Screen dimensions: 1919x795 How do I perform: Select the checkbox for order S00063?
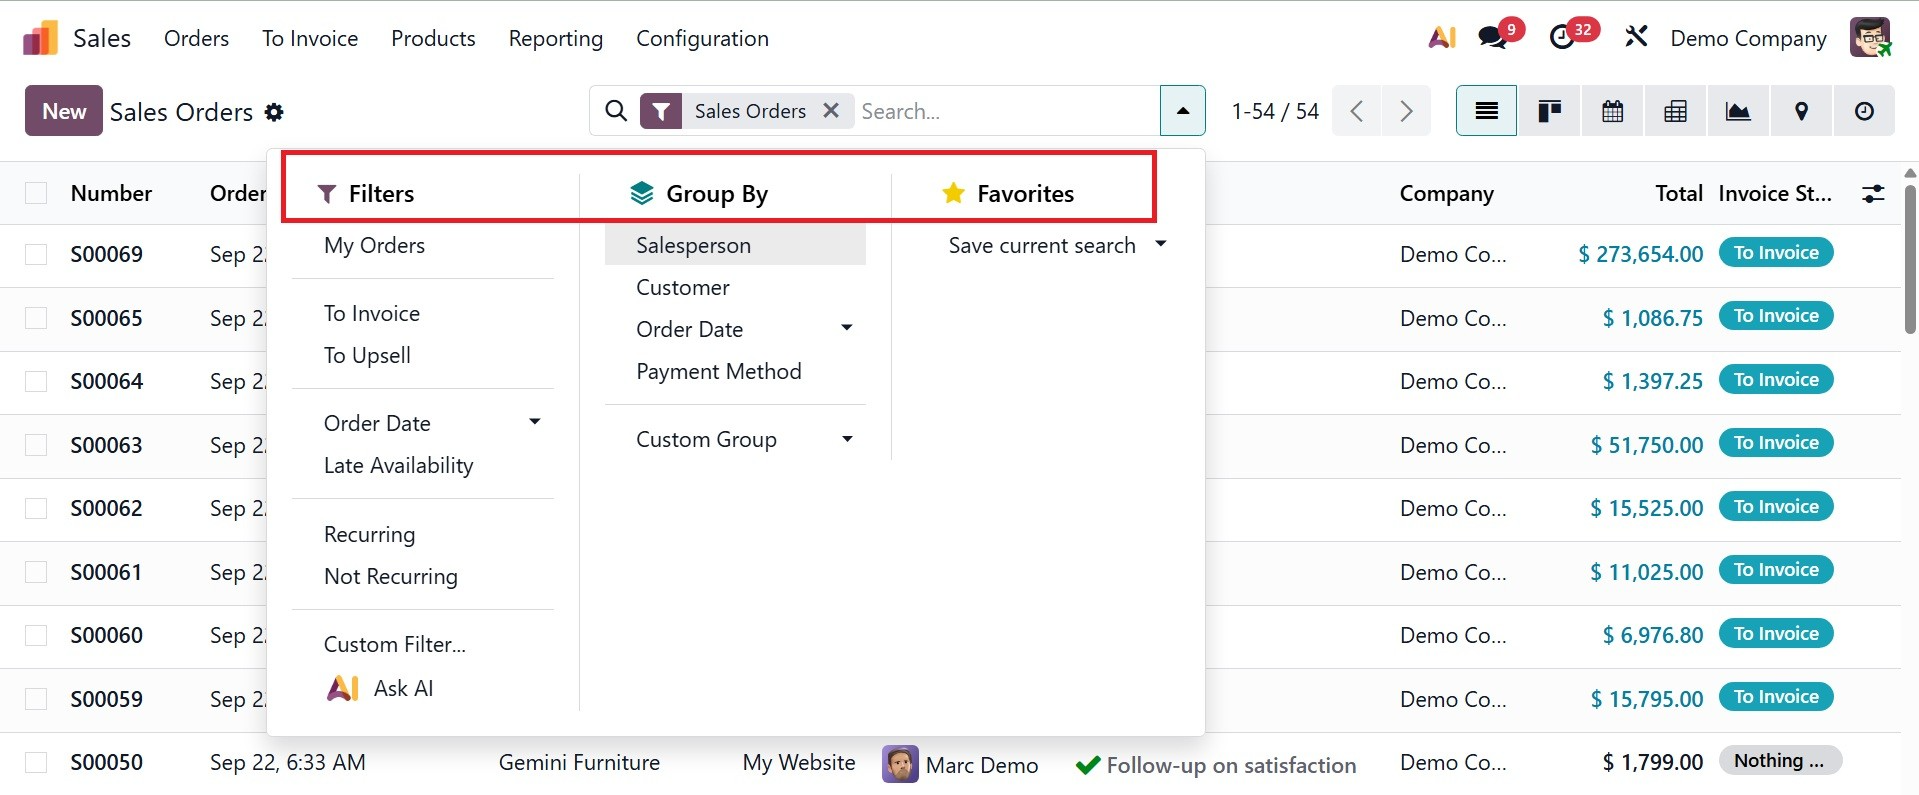click(x=36, y=445)
